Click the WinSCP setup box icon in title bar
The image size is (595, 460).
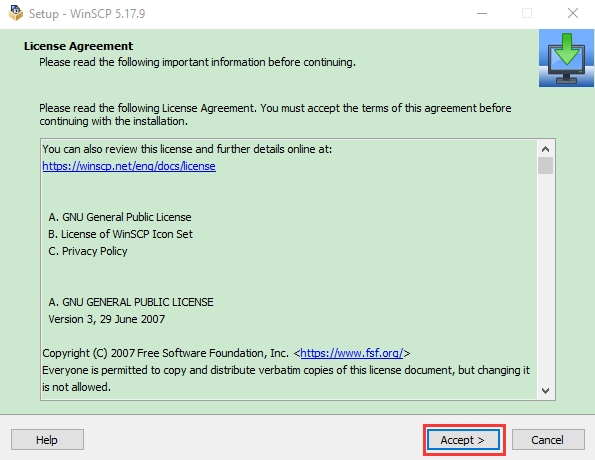point(16,13)
